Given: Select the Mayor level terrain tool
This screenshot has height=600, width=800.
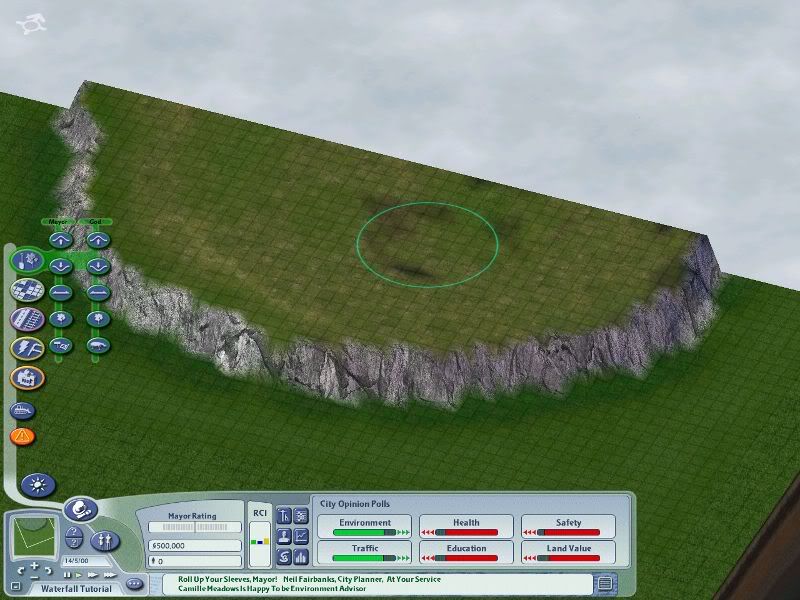Looking at the screenshot, I should pyautogui.click(x=61, y=292).
